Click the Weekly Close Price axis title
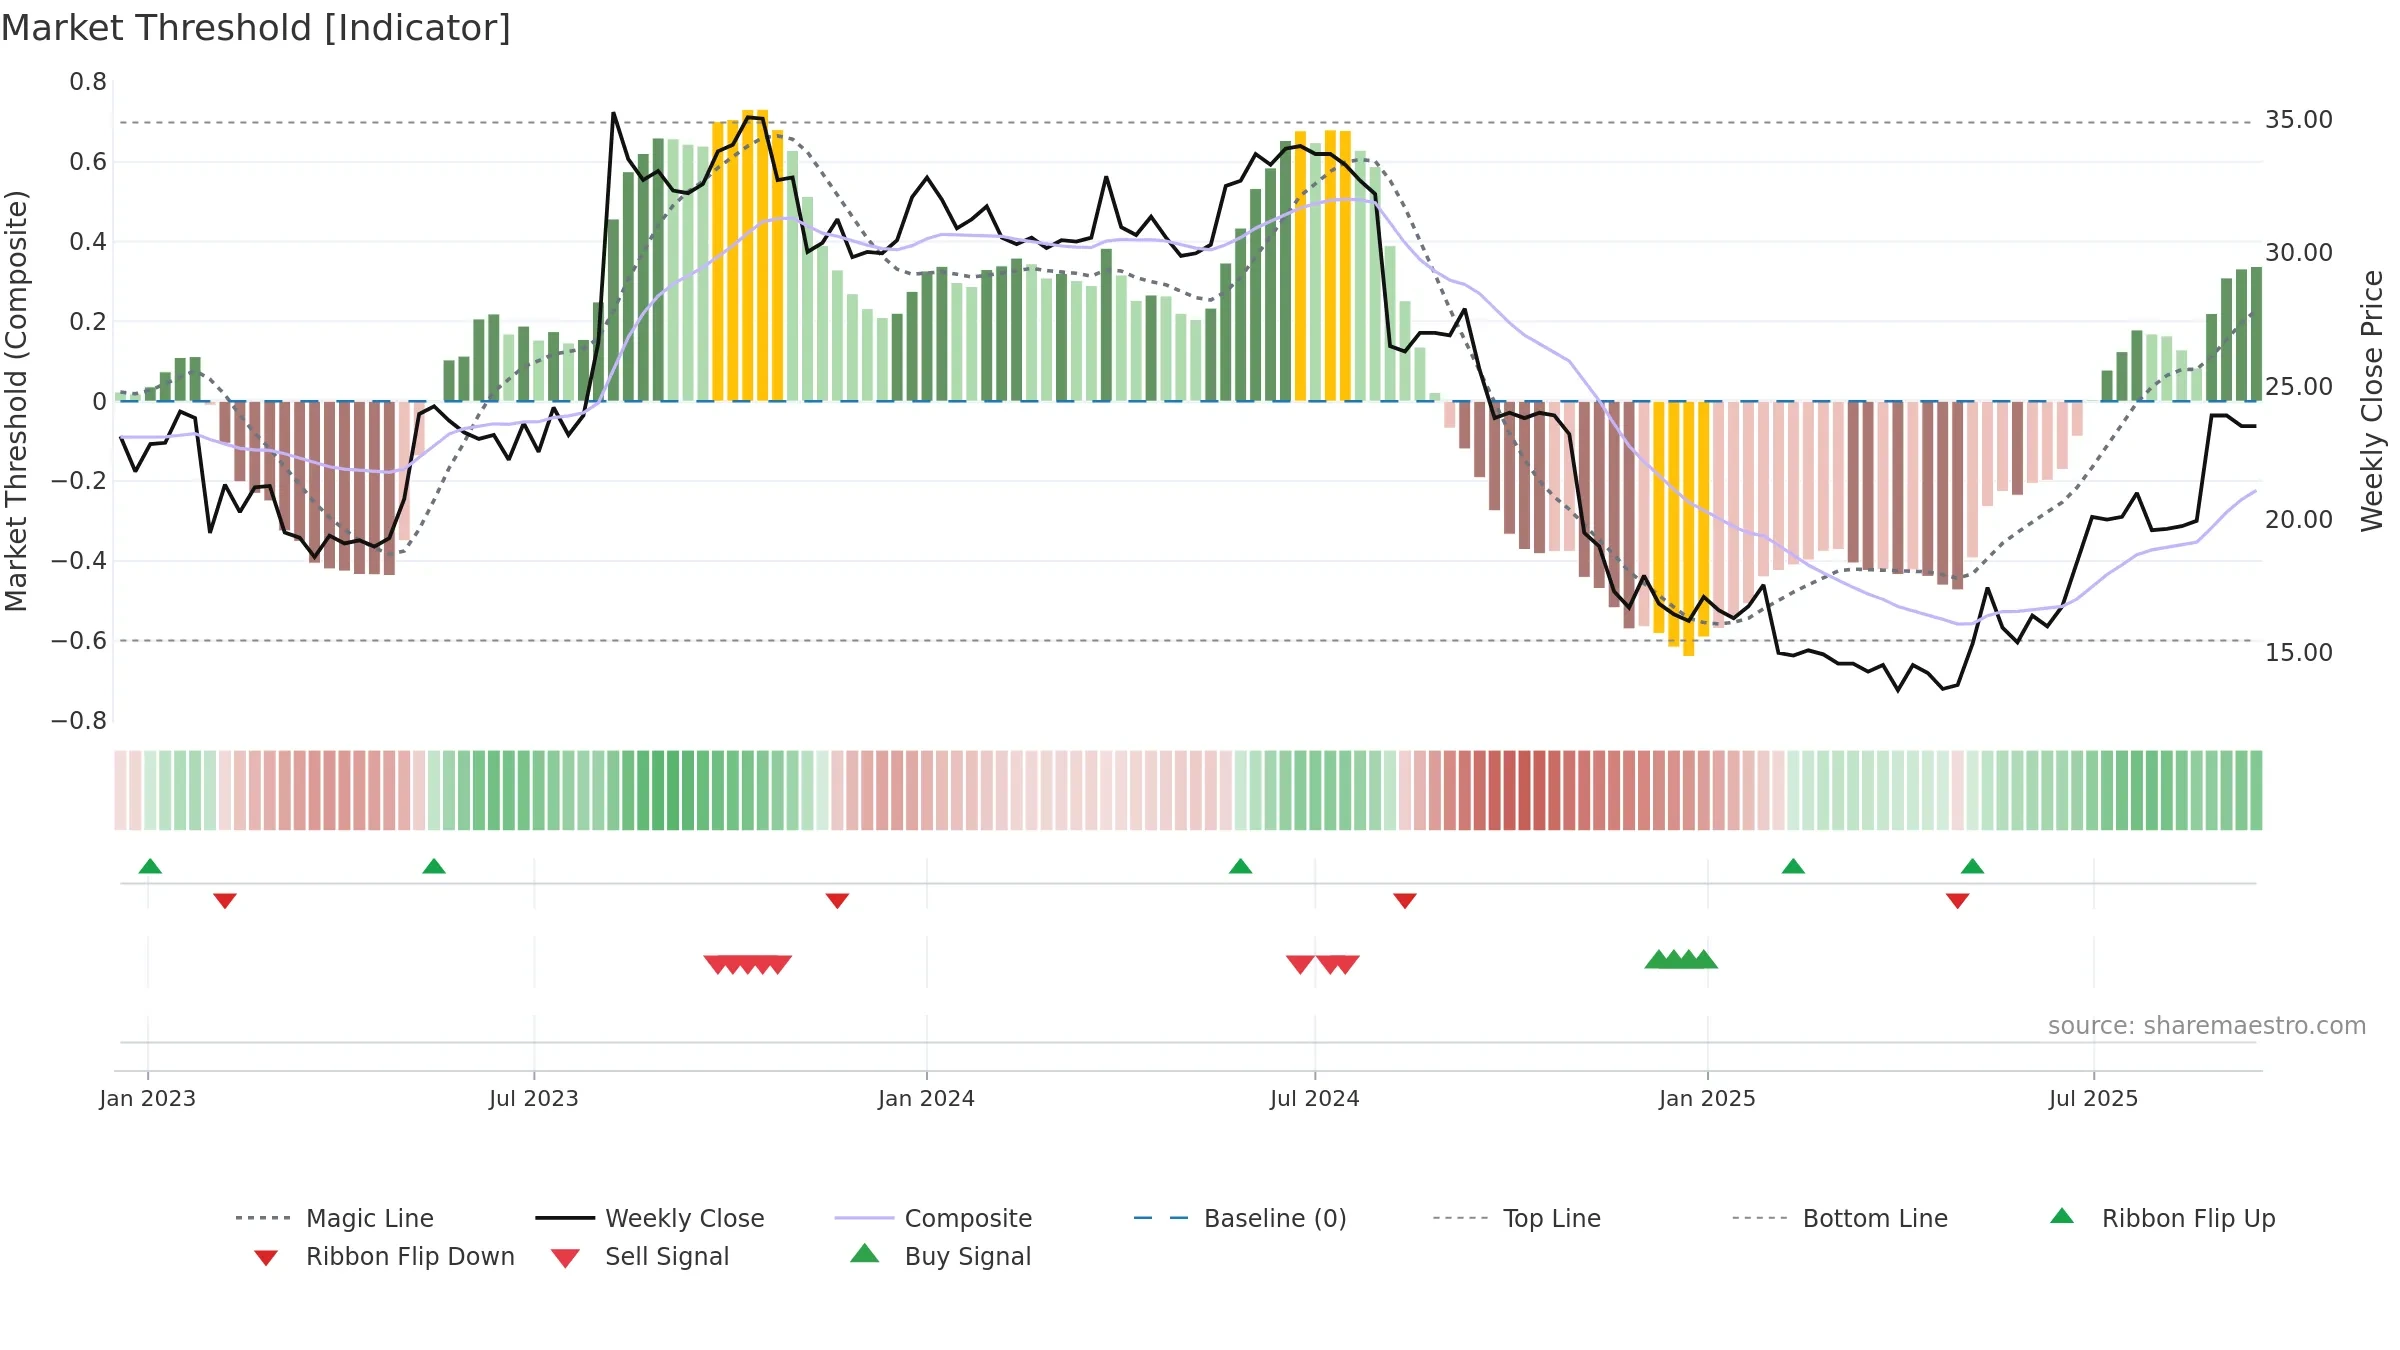 tap(2372, 400)
